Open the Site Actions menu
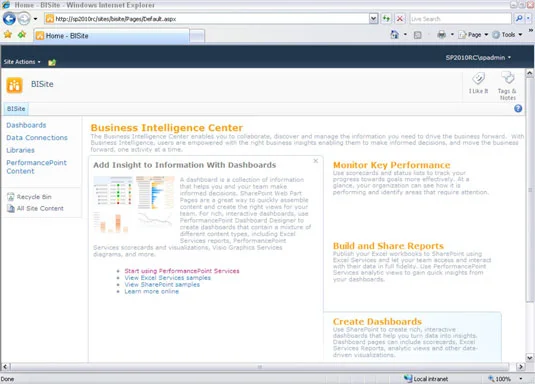The height and width of the screenshot is (384, 535). (x=22, y=62)
